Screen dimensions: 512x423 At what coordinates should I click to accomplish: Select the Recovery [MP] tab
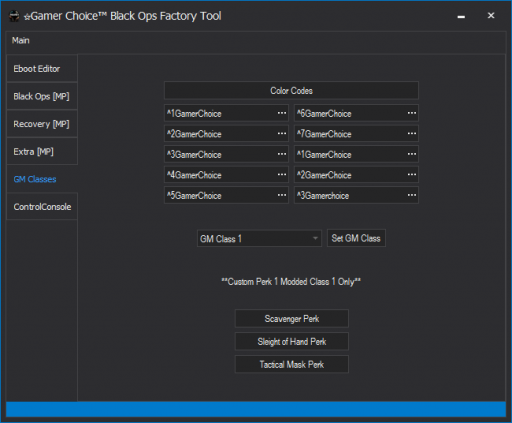[x=42, y=124]
